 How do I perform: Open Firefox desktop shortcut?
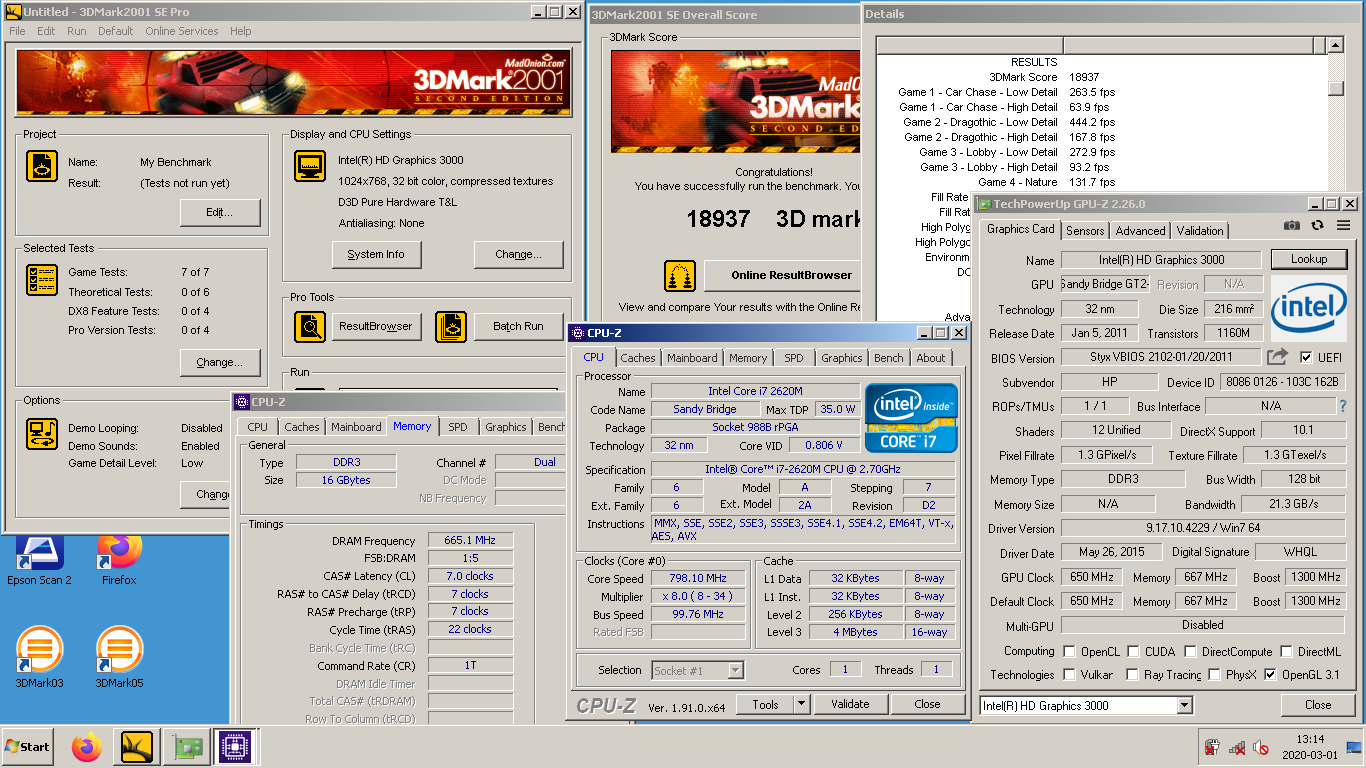coord(119,558)
